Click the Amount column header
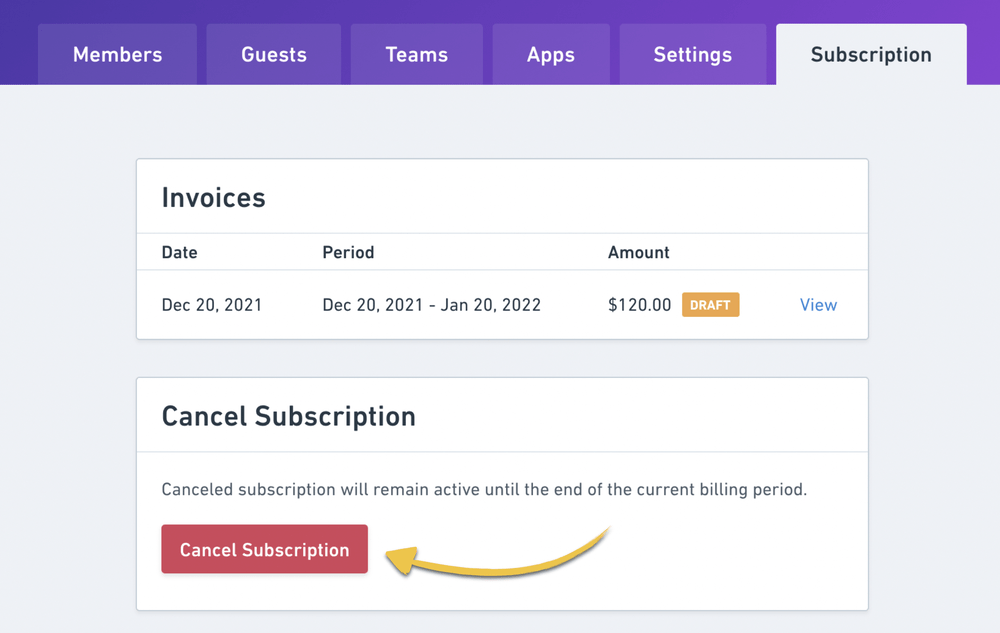 pyautogui.click(x=638, y=252)
